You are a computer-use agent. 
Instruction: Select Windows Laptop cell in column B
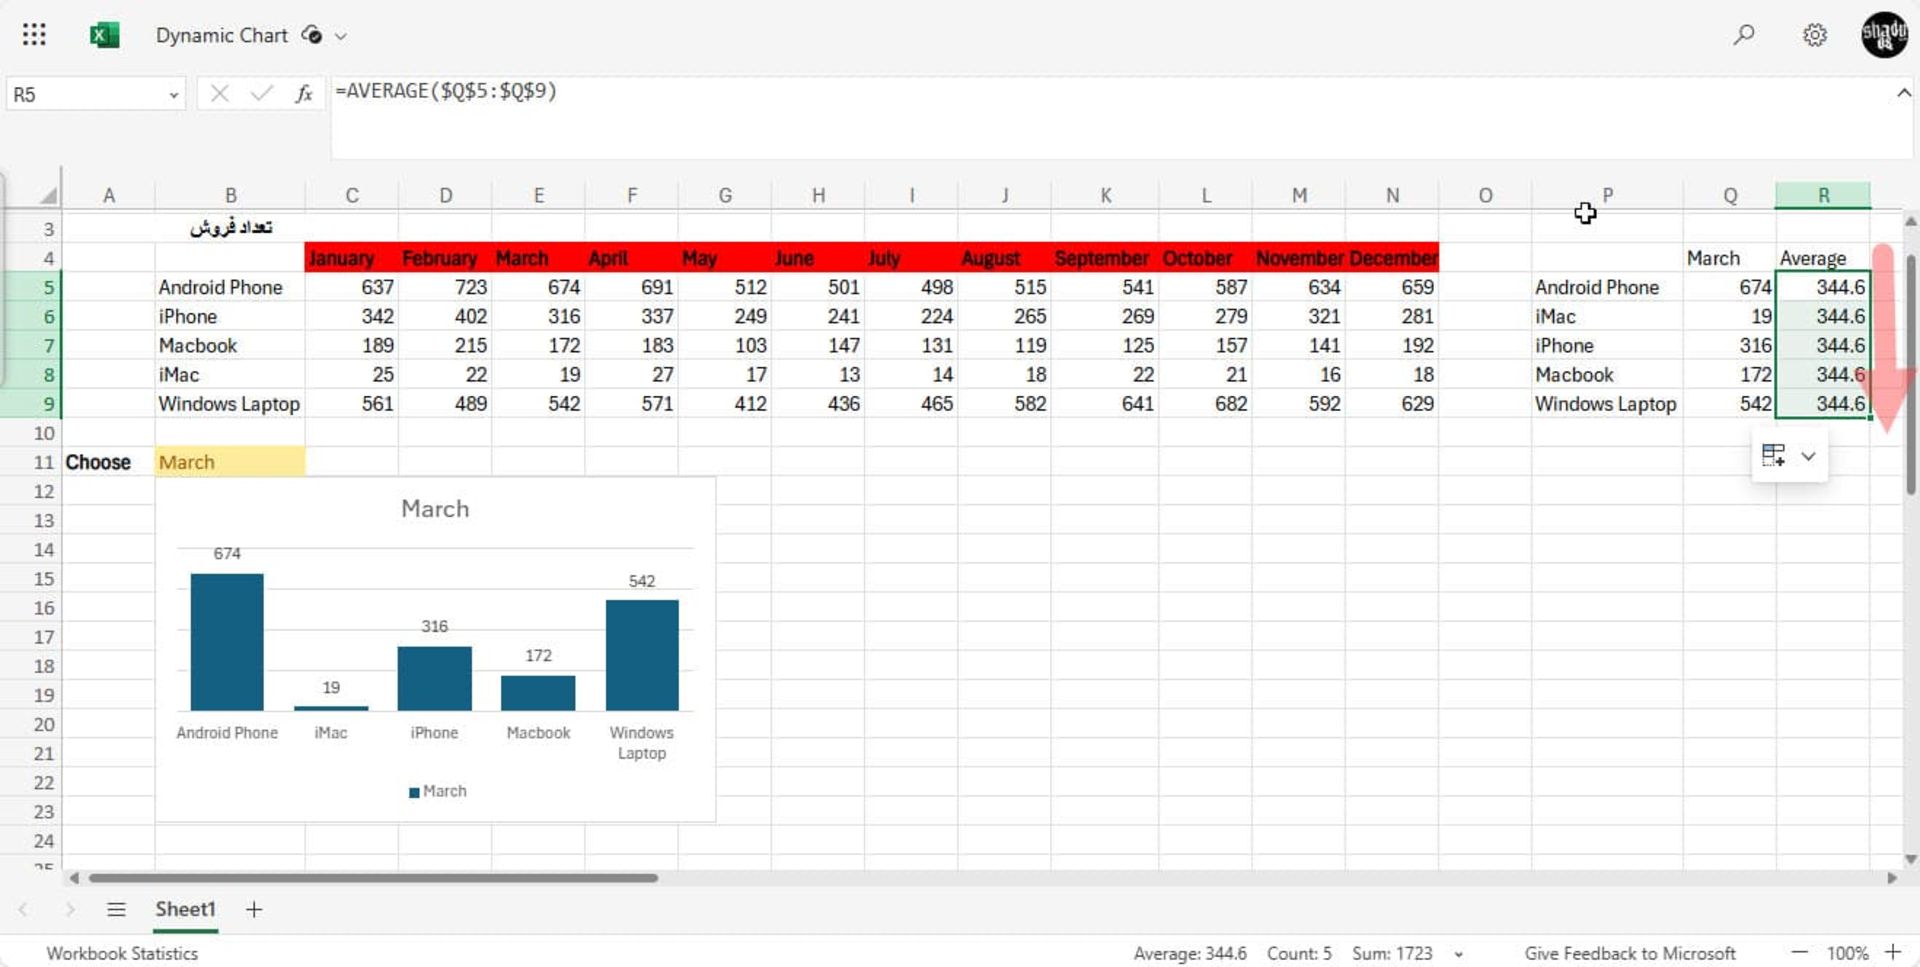(230, 404)
